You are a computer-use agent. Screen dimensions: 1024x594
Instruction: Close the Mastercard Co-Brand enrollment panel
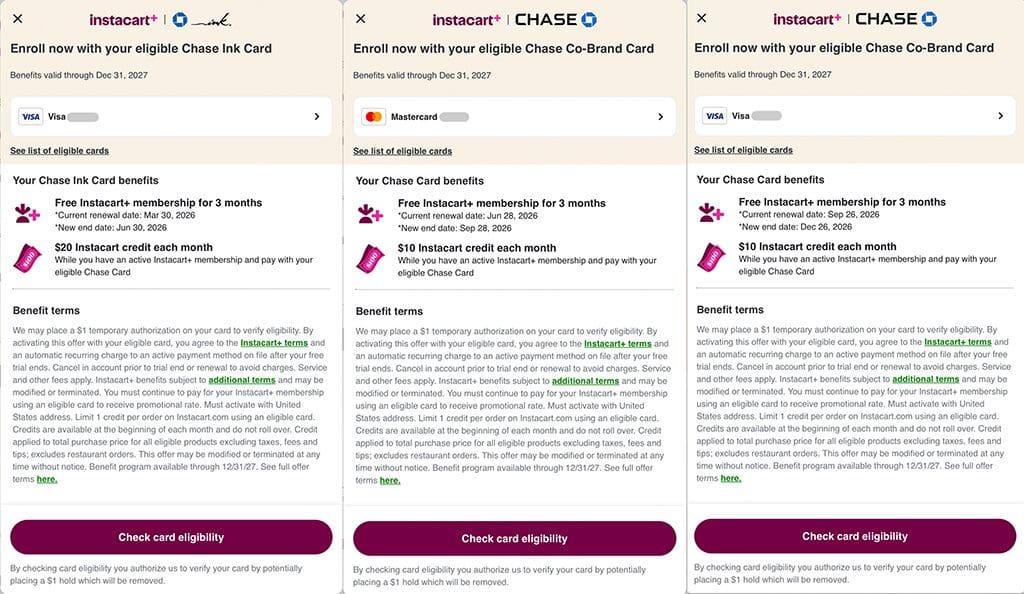point(361,19)
